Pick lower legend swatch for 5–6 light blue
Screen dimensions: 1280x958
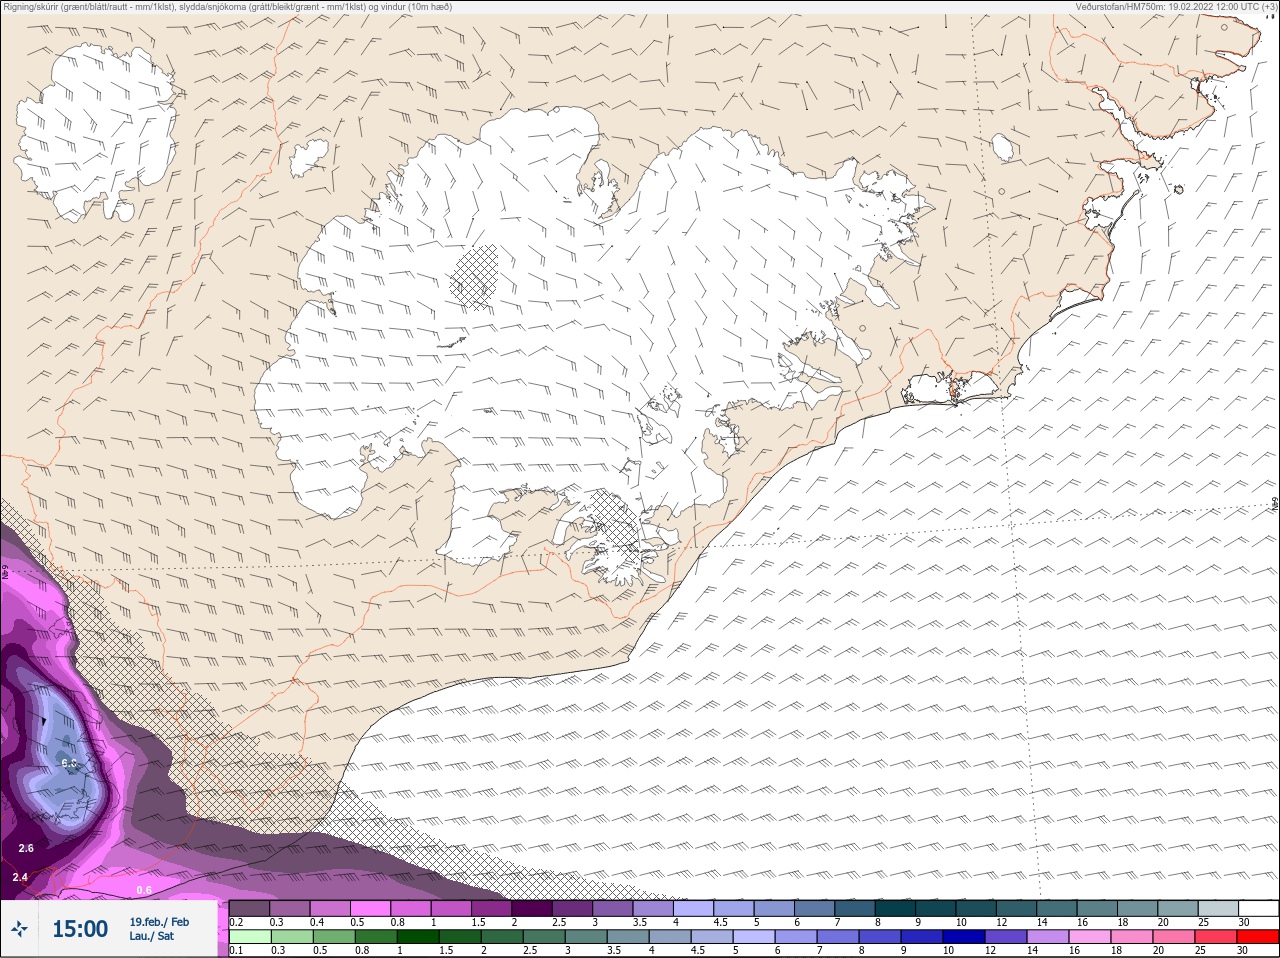point(756,937)
